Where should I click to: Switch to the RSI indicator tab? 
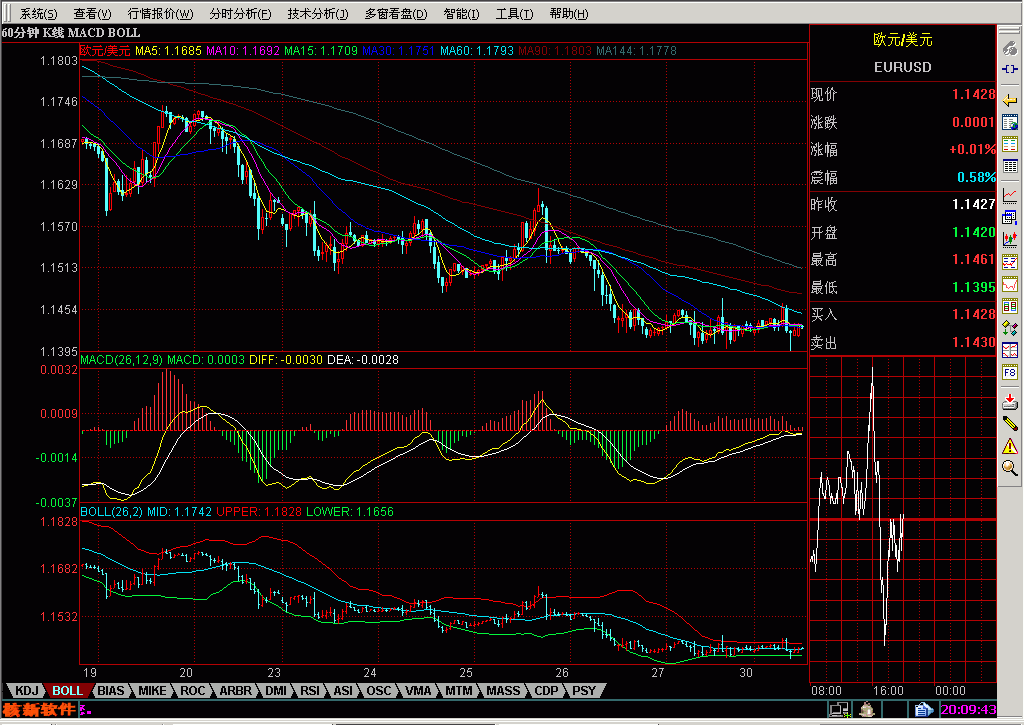pyautogui.click(x=310, y=690)
